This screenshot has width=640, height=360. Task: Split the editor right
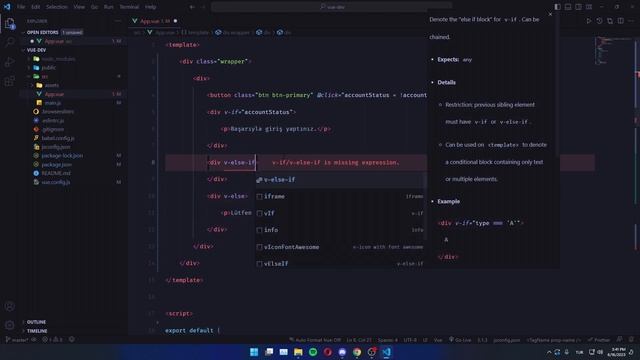coord(620,21)
